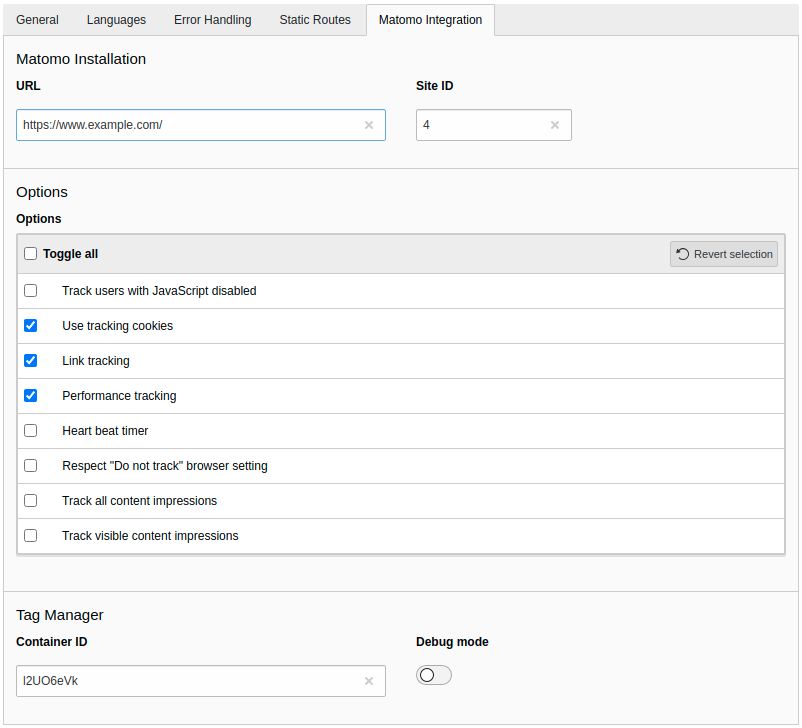
Task: Click the Container ID label
Action: click(x=52, y=642)
